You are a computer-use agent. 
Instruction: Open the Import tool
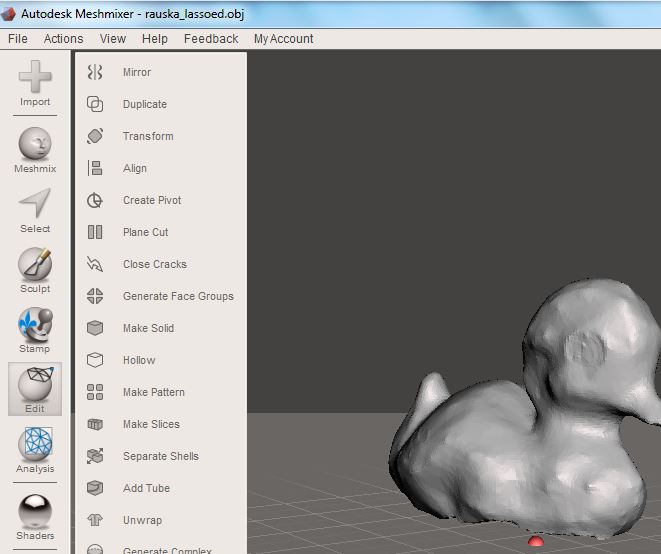pos(35,83)
